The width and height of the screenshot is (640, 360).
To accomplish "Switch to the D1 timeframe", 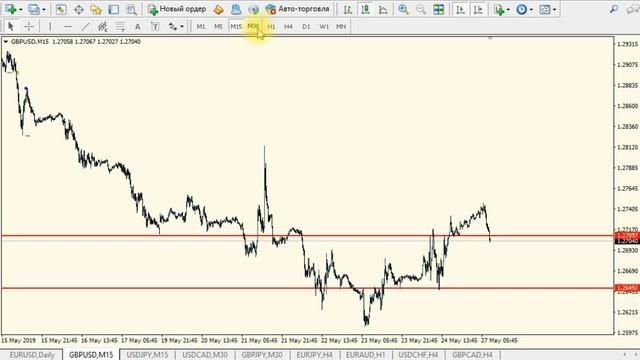I will (x=306, y=27).
